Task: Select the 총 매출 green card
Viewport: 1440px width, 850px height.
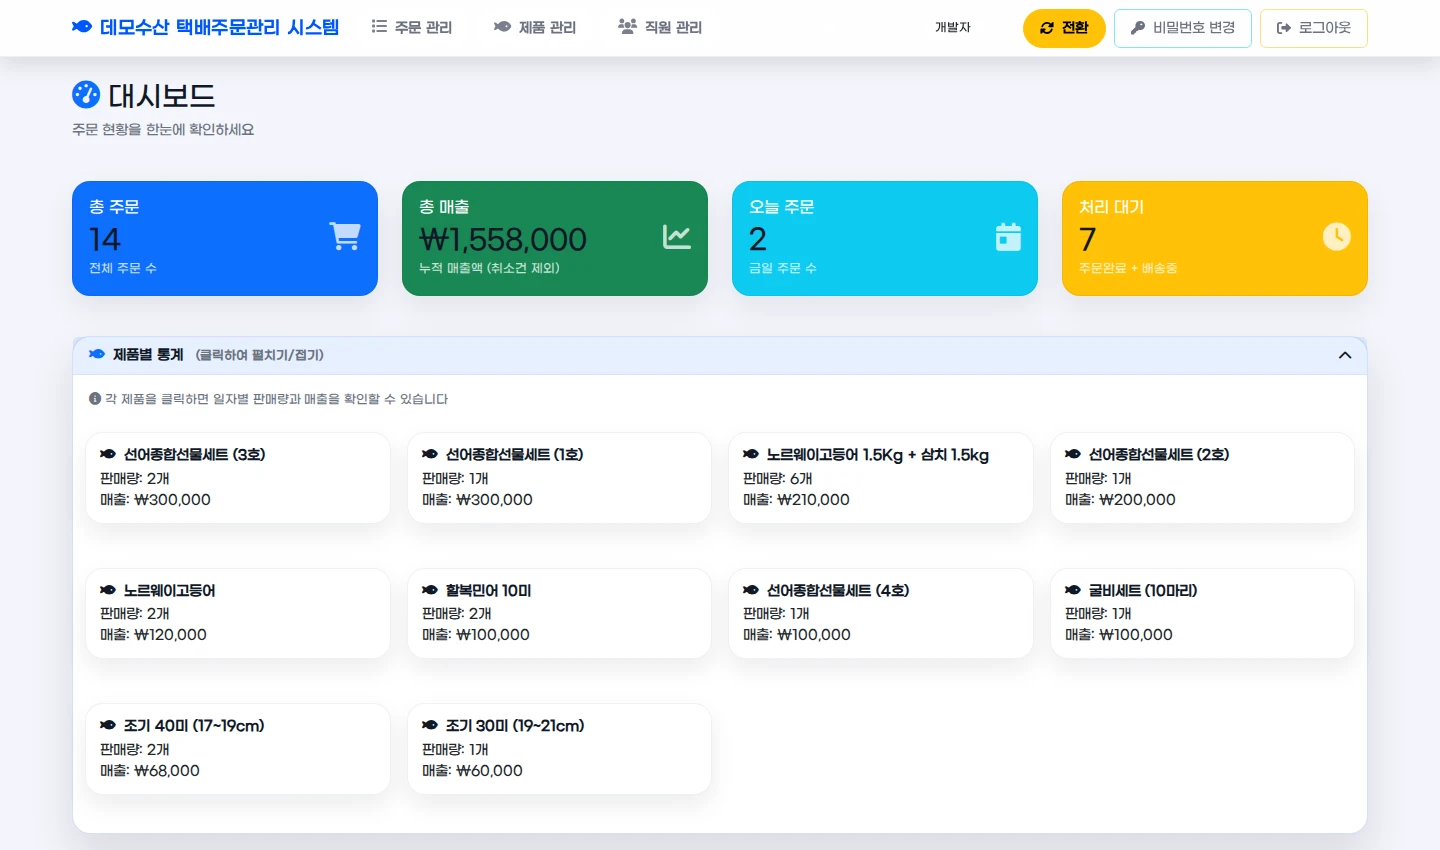Action: [x=555, y=238]
